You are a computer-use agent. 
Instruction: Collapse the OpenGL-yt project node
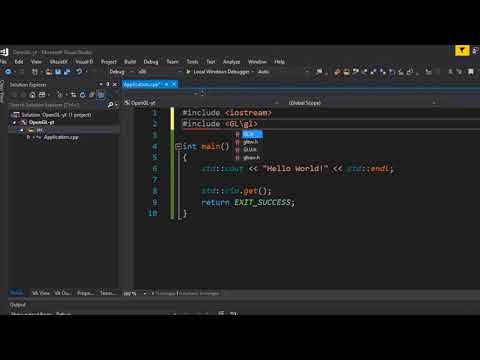tap(14, 123)
